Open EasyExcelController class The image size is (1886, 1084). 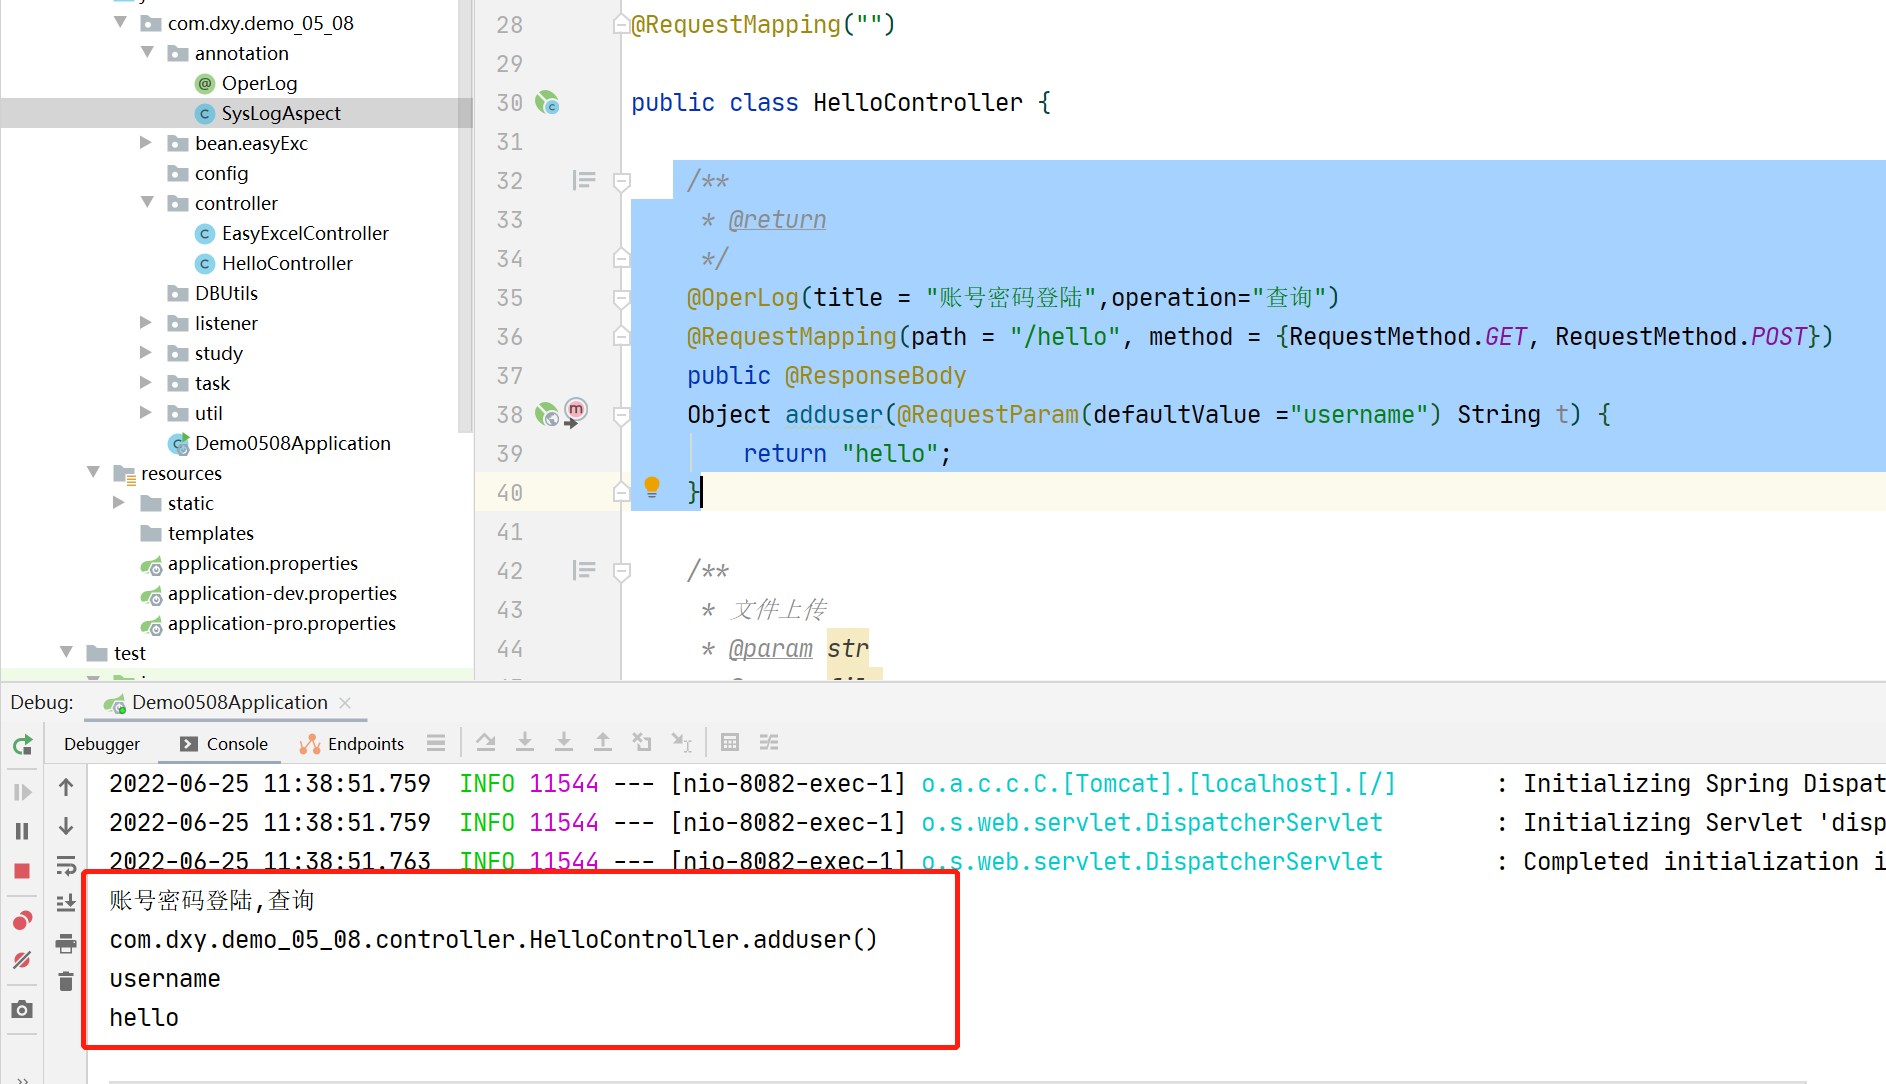(x=291, y=233)
